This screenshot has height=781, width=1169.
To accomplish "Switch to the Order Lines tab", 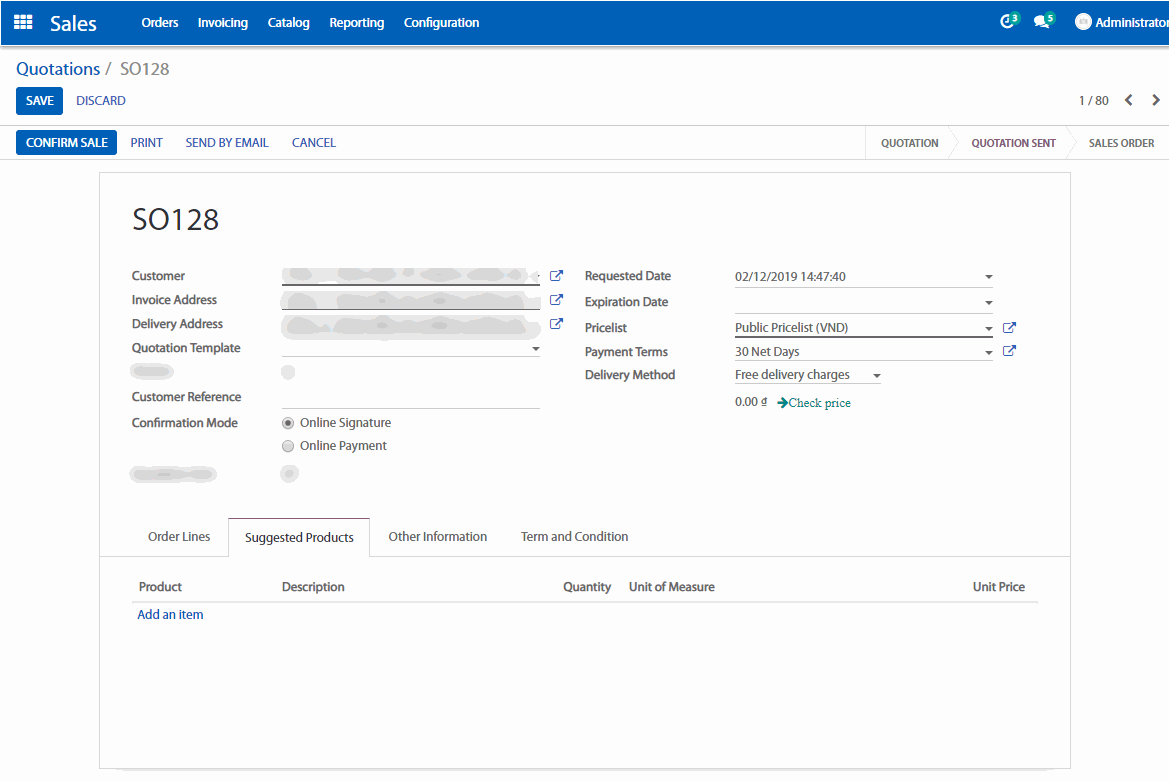I will click(x=179, y=537).
